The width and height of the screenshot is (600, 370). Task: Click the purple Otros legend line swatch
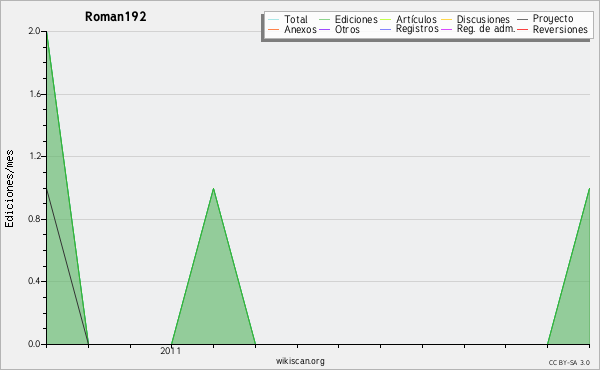point(324,29)
